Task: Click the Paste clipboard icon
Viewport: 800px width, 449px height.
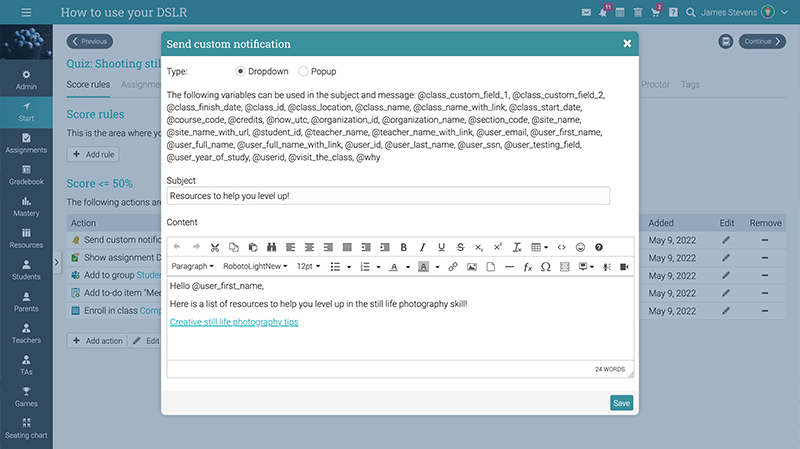Action: click(x=253, y=247)
